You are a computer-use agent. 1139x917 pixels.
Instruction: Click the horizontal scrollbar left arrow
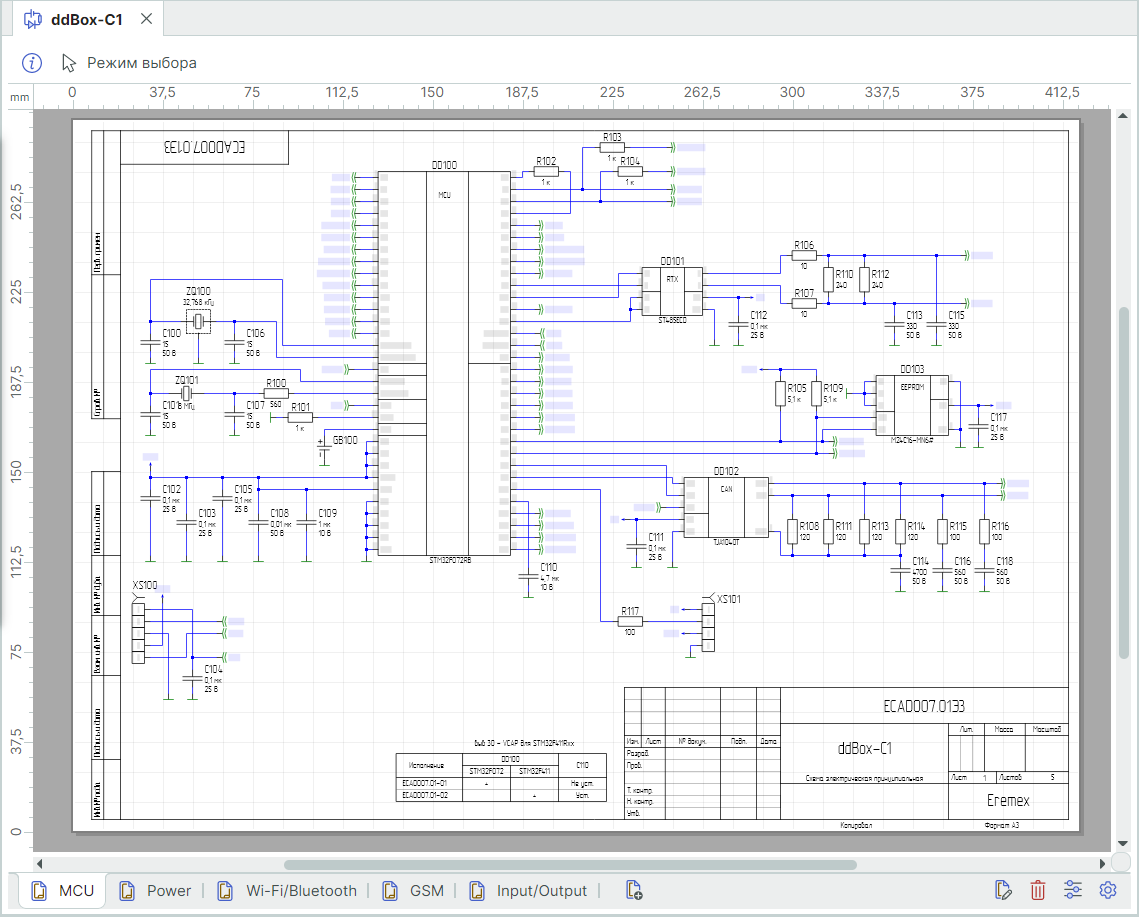40,864
